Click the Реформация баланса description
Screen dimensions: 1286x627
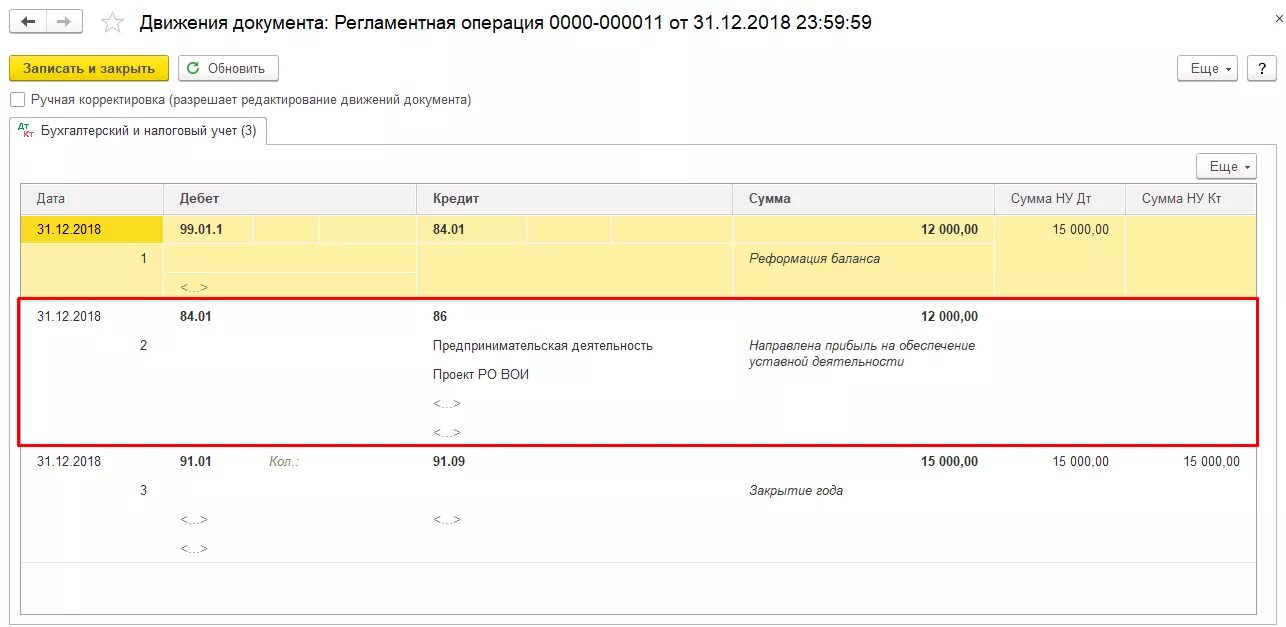[815, 258]
